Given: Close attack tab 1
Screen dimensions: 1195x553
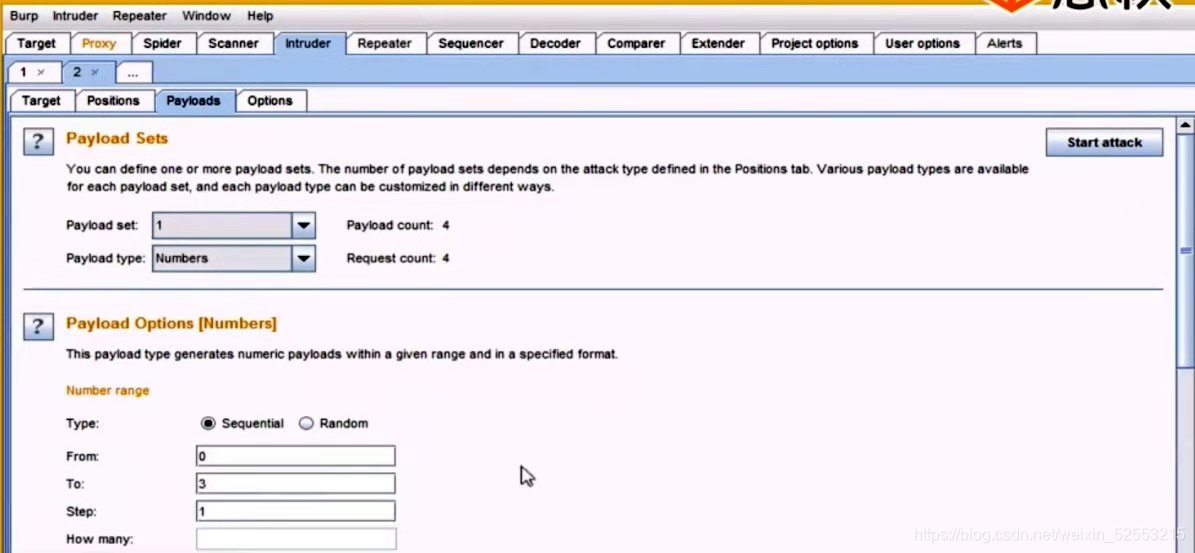Looking at the screenshot, I should point(41,72).
